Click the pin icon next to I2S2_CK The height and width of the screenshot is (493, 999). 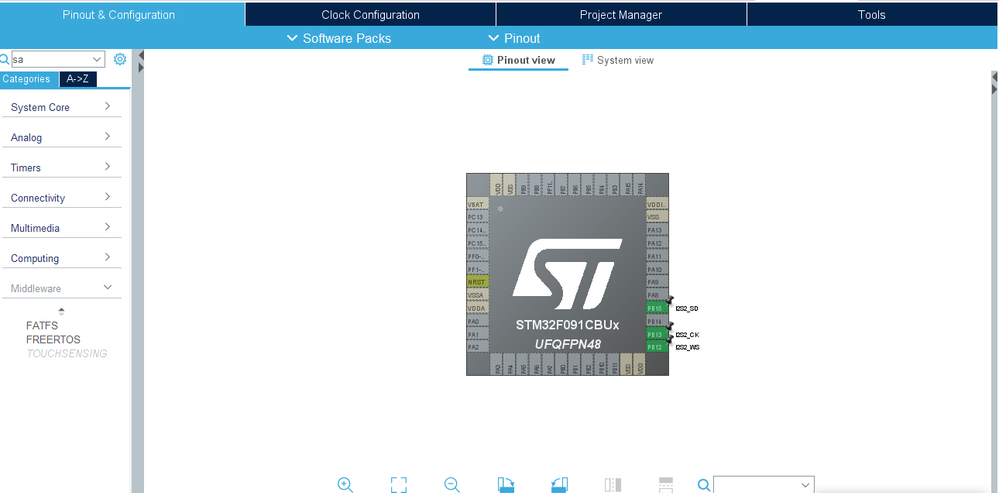click(670, 327)
